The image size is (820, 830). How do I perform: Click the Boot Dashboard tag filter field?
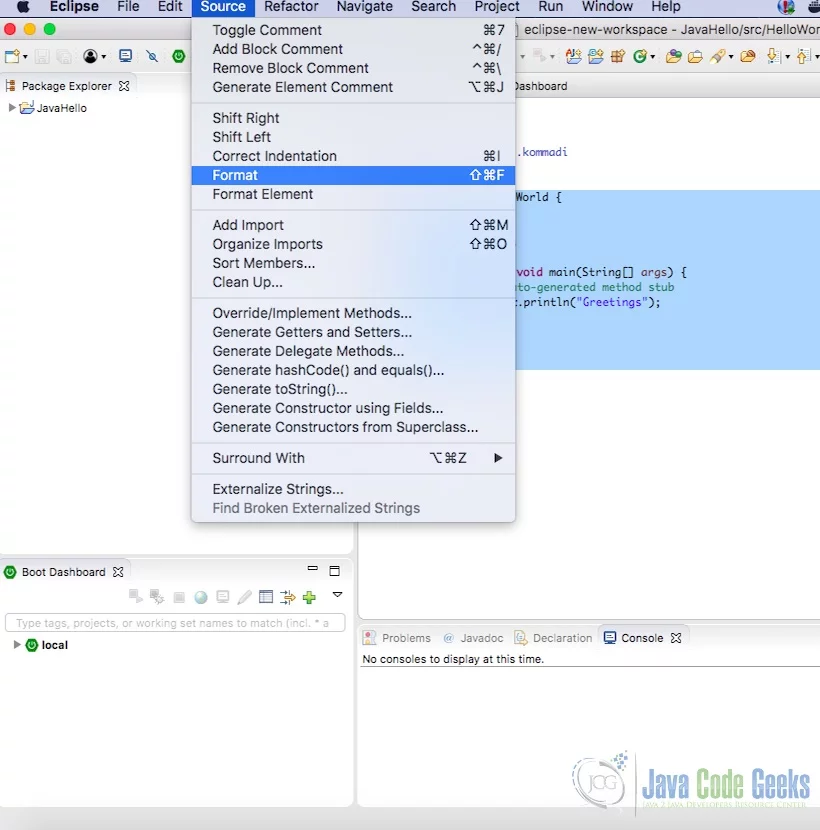click(x=175, y=623)
